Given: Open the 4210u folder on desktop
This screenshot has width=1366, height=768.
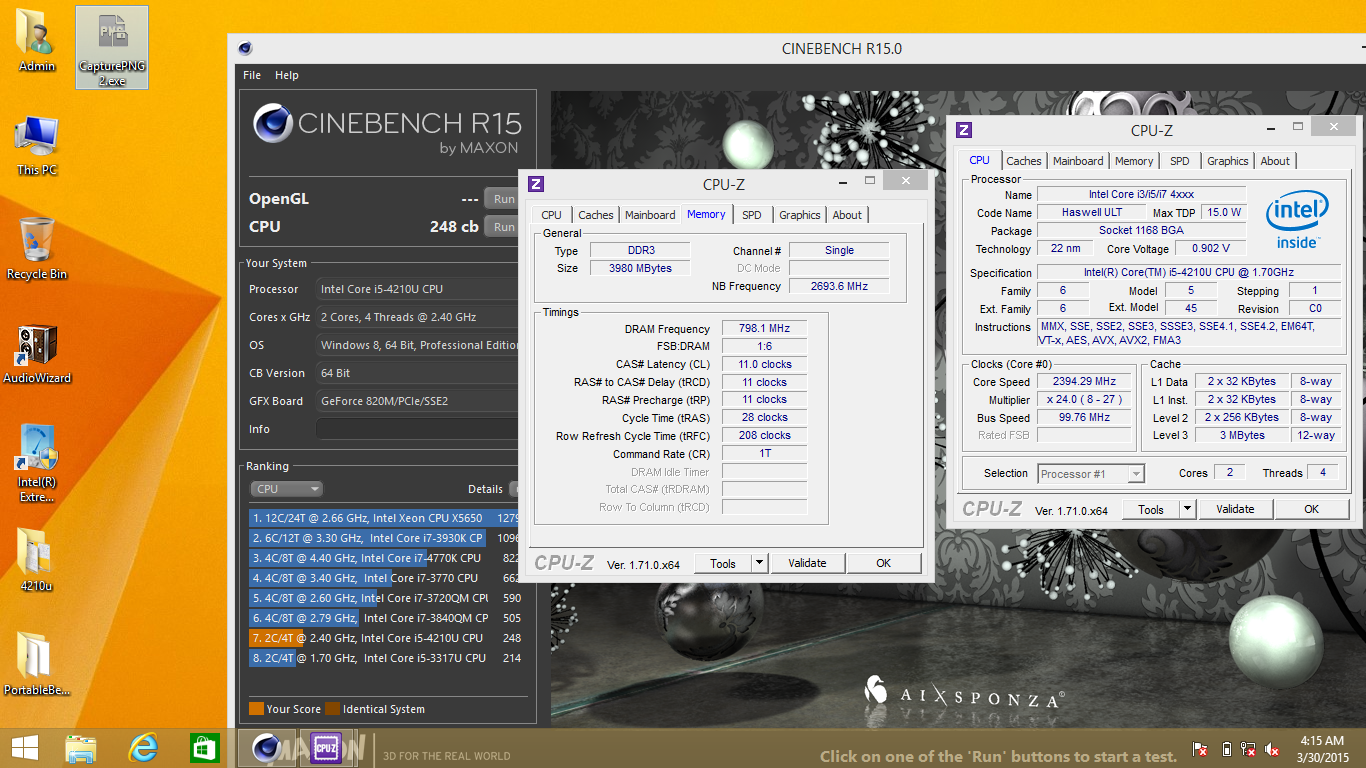Looking at the screenshot, I should [37, 558].
